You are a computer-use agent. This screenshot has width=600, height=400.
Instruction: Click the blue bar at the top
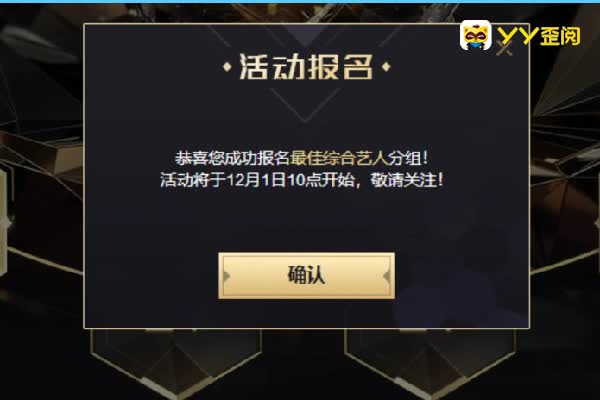point(300,2)
